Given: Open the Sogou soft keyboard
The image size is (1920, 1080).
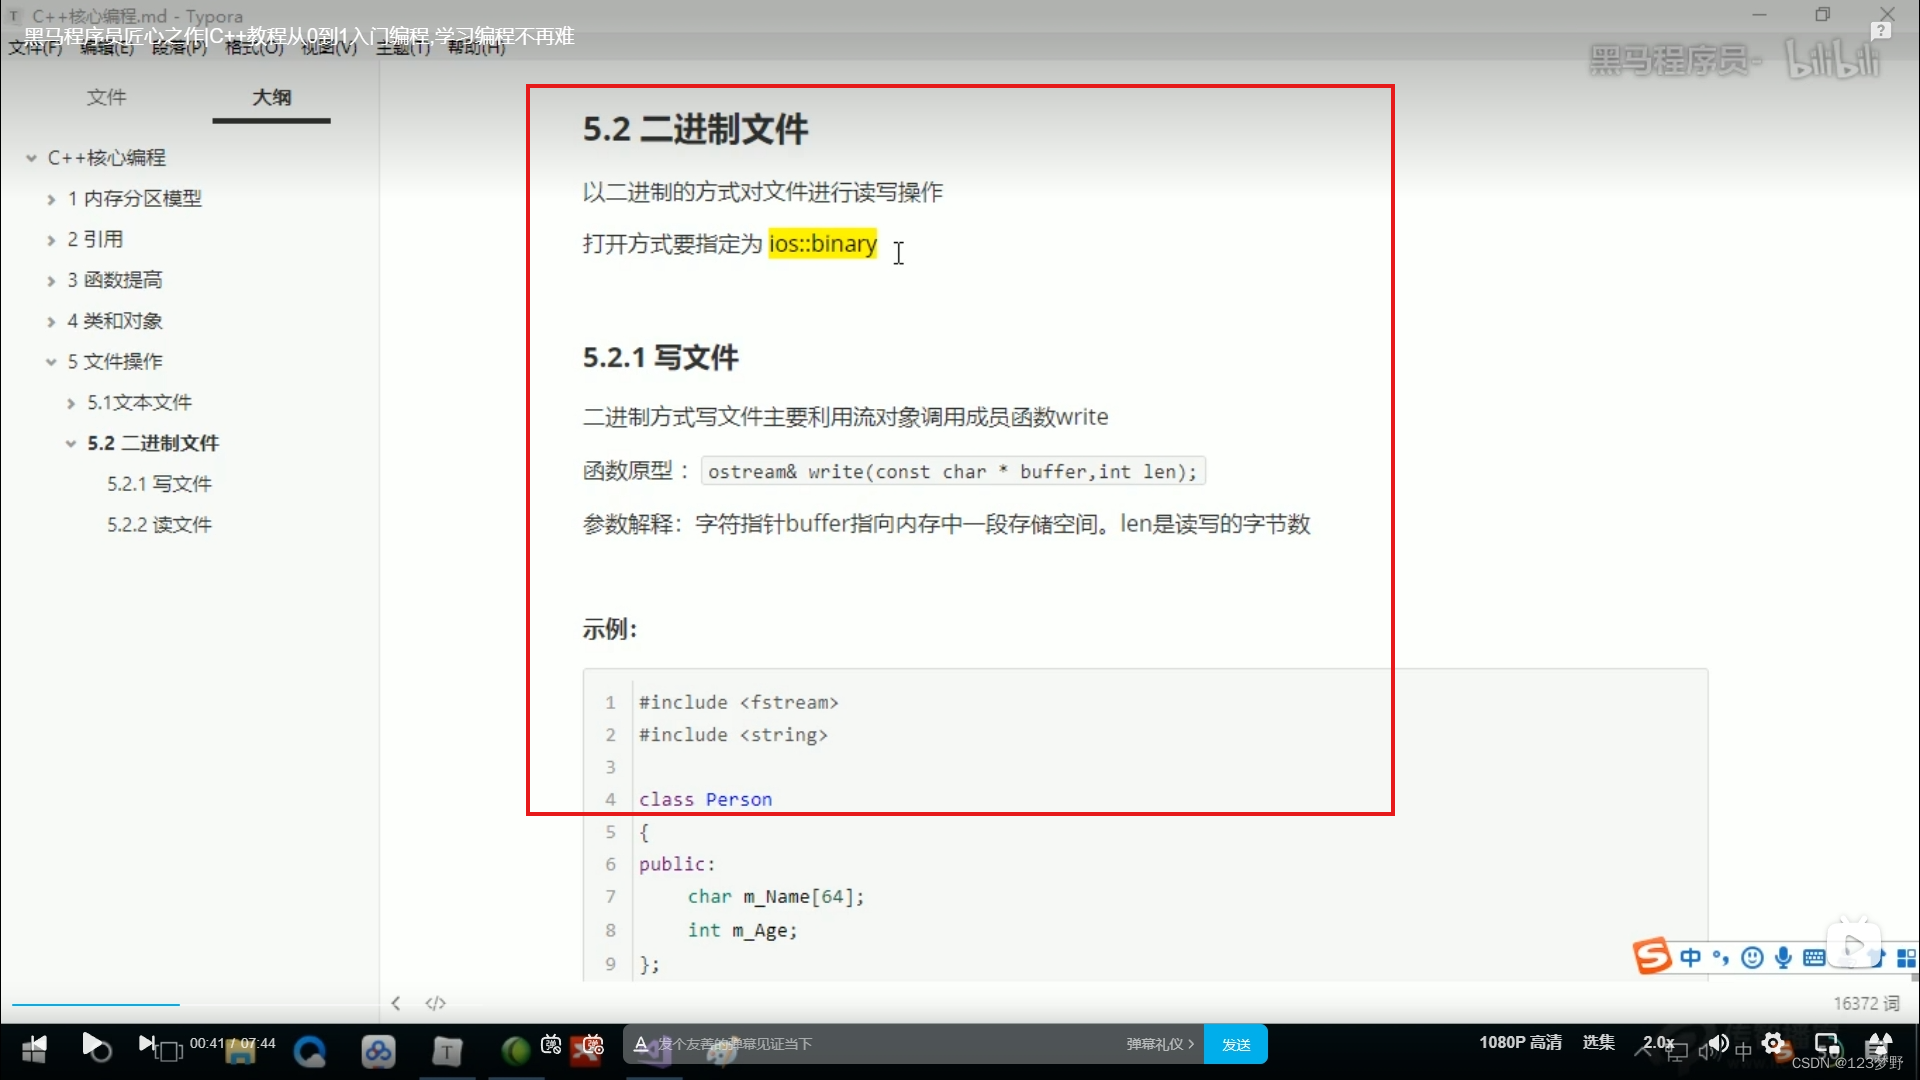Looking at the screenshot, I should point(1814,958).
